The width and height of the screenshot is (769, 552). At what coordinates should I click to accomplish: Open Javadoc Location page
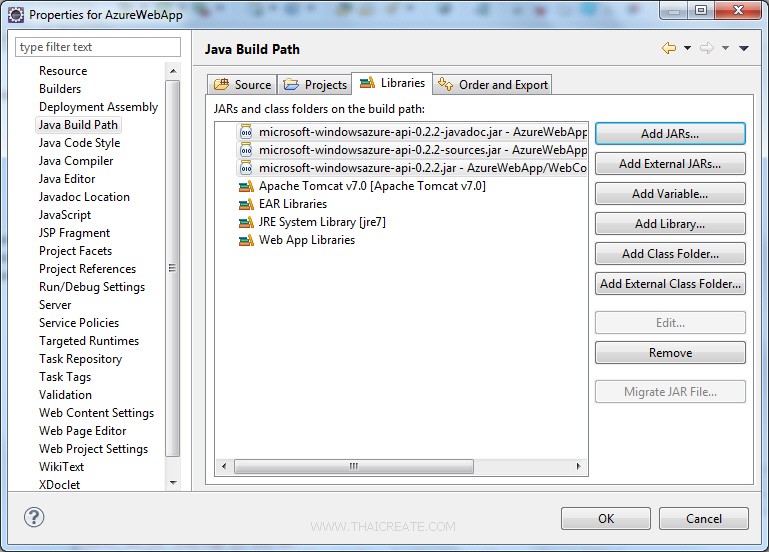pos(84,197)
